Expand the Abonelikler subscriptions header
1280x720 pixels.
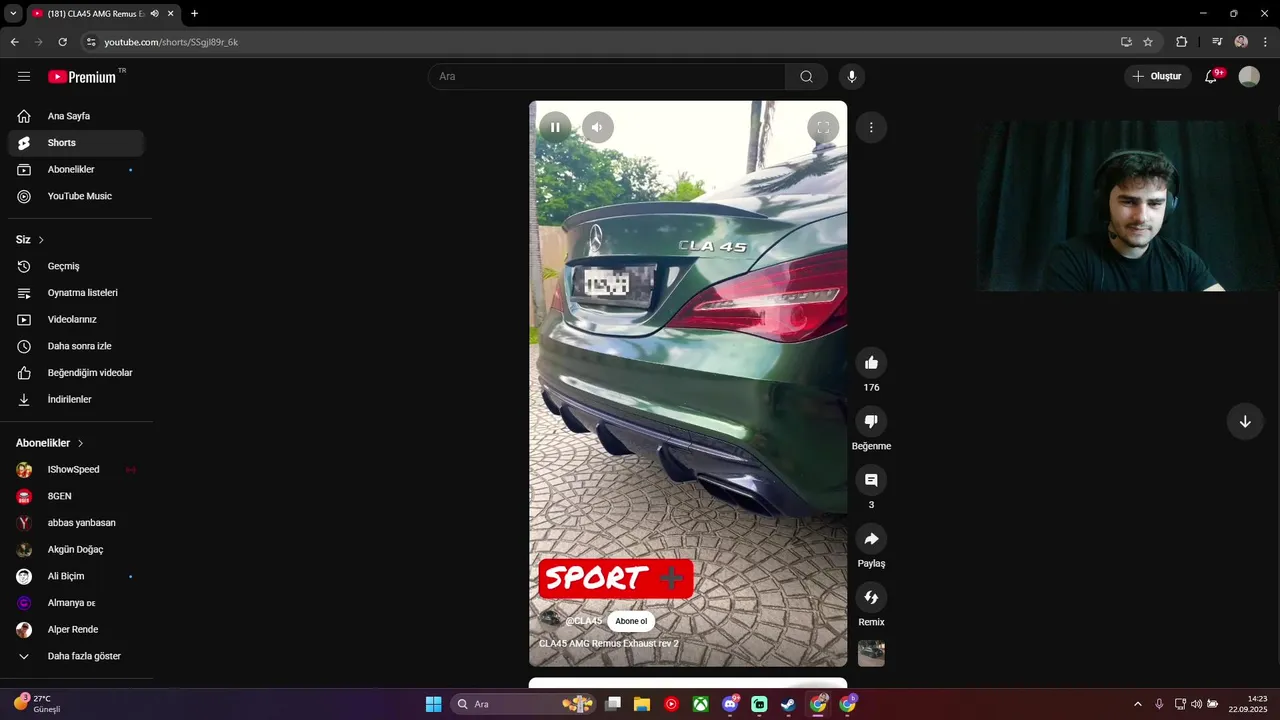click(50, 443)
